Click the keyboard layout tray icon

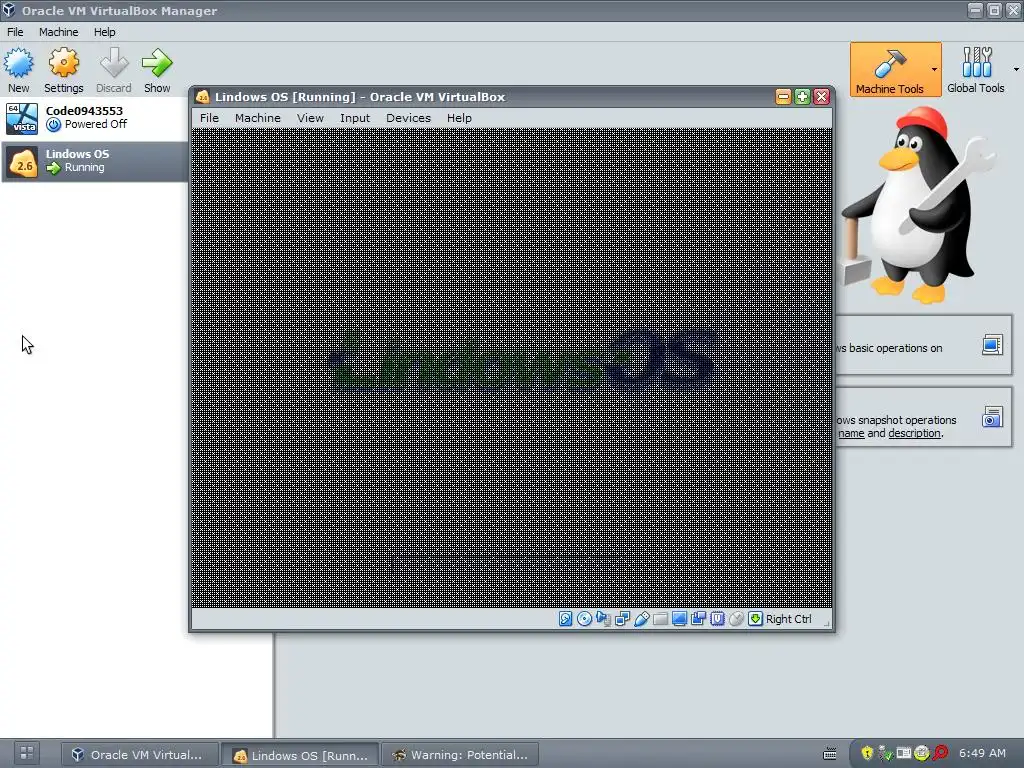coord(829,754)
